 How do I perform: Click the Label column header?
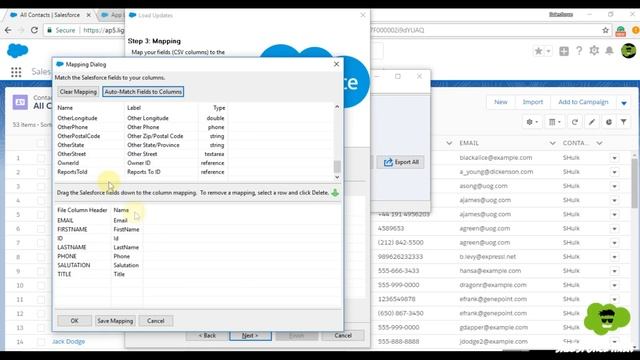point(134,108)
